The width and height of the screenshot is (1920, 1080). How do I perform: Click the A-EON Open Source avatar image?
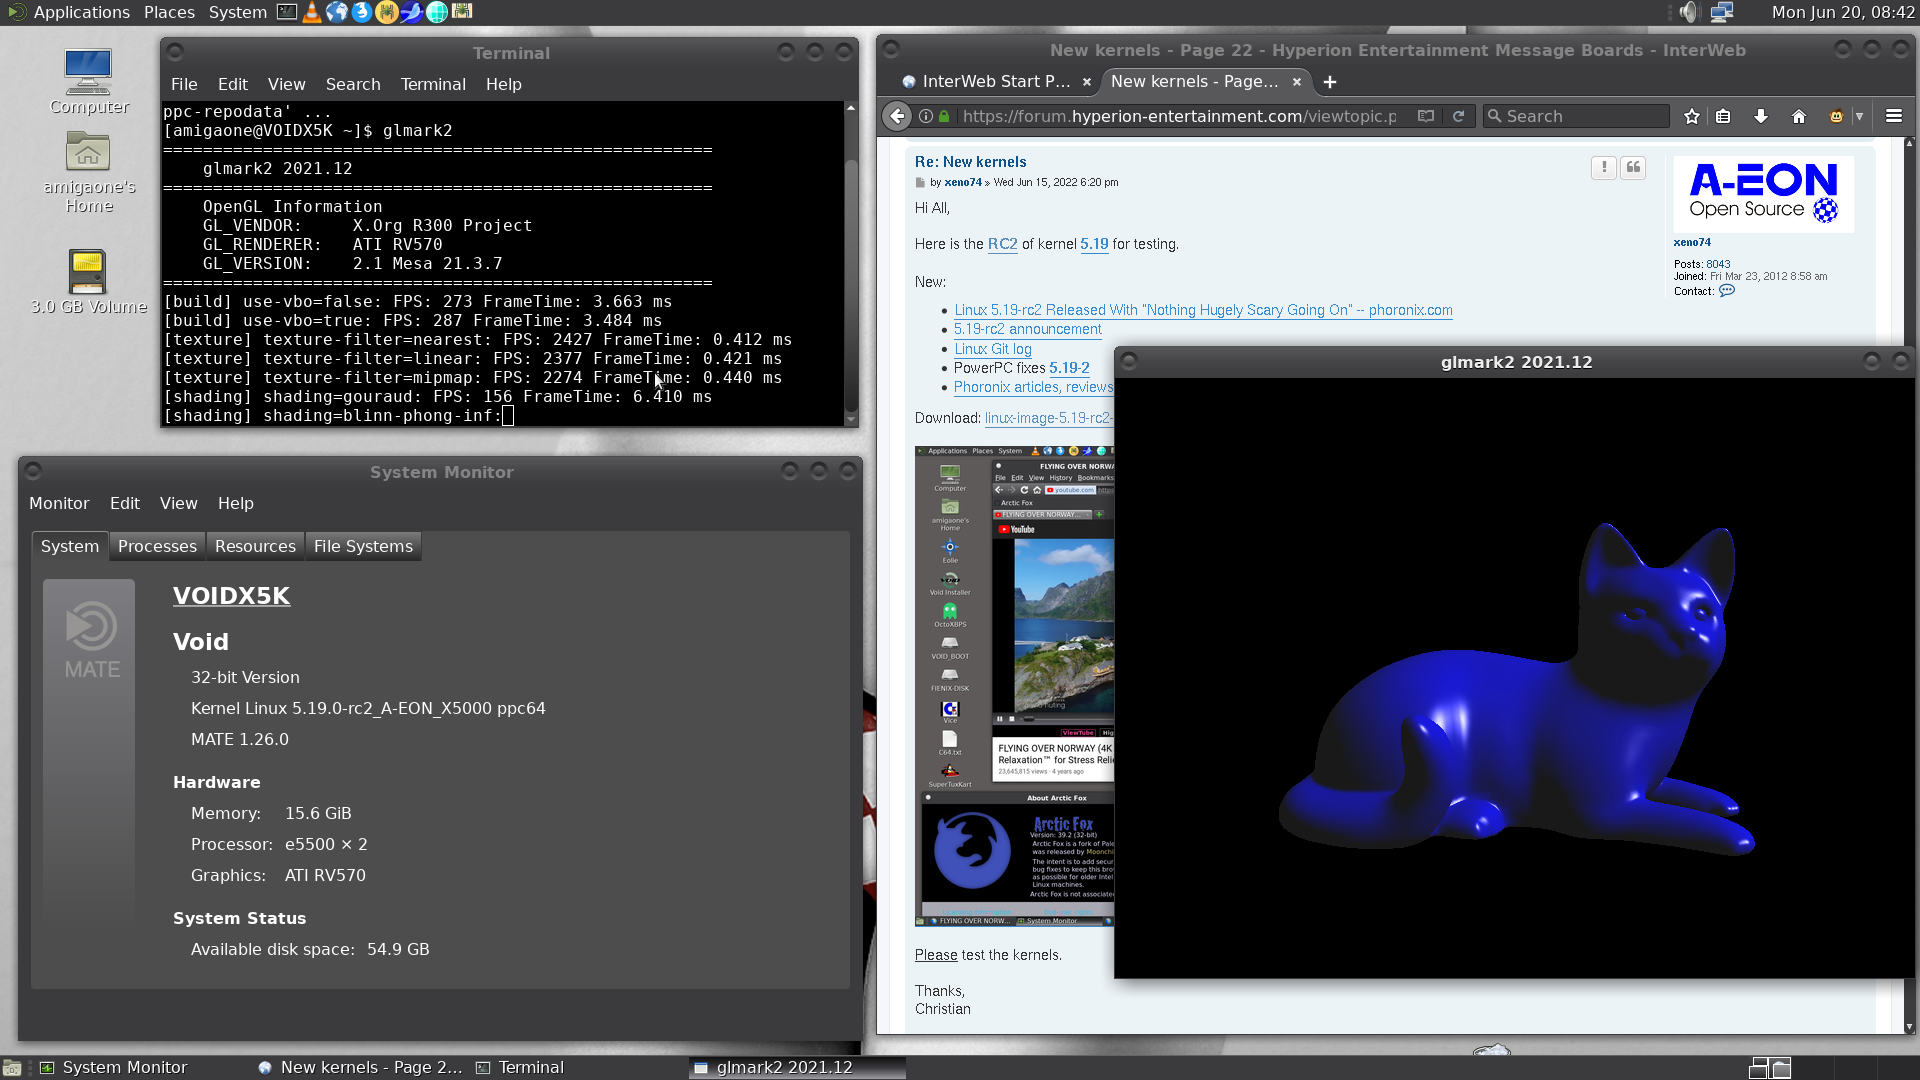1763,194
